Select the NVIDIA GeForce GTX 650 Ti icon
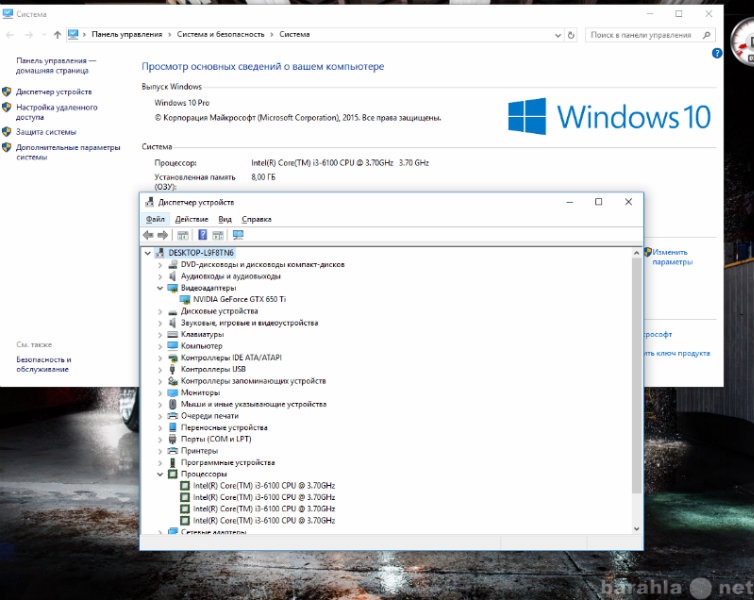754x600 pixels. click(185, 299)
